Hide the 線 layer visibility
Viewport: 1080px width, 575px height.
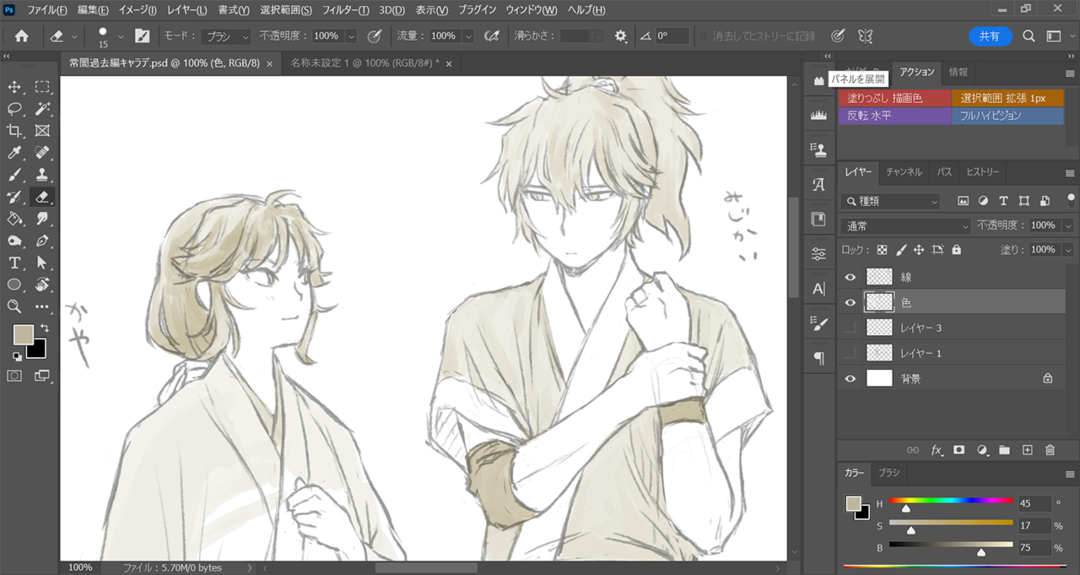pyautogui.click(x=851, y=276)
